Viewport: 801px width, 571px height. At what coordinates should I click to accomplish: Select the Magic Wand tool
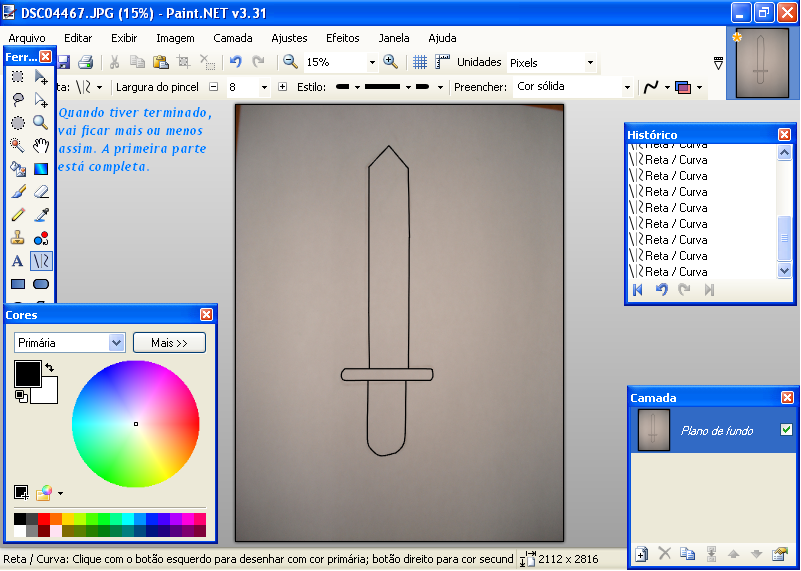17,145
